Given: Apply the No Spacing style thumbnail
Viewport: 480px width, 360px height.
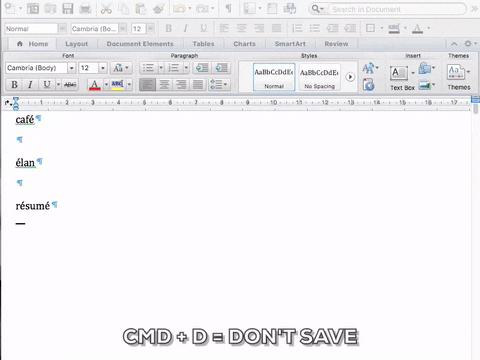Looking at the screenshot, I should coord(319,77).
